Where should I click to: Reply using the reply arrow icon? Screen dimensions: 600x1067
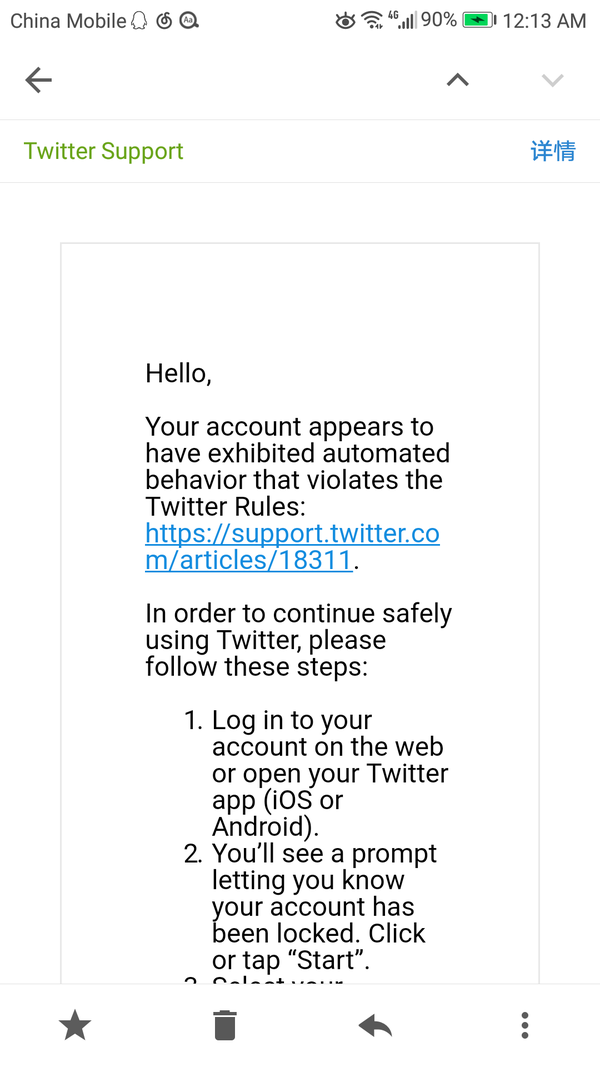pos(375,1024)
